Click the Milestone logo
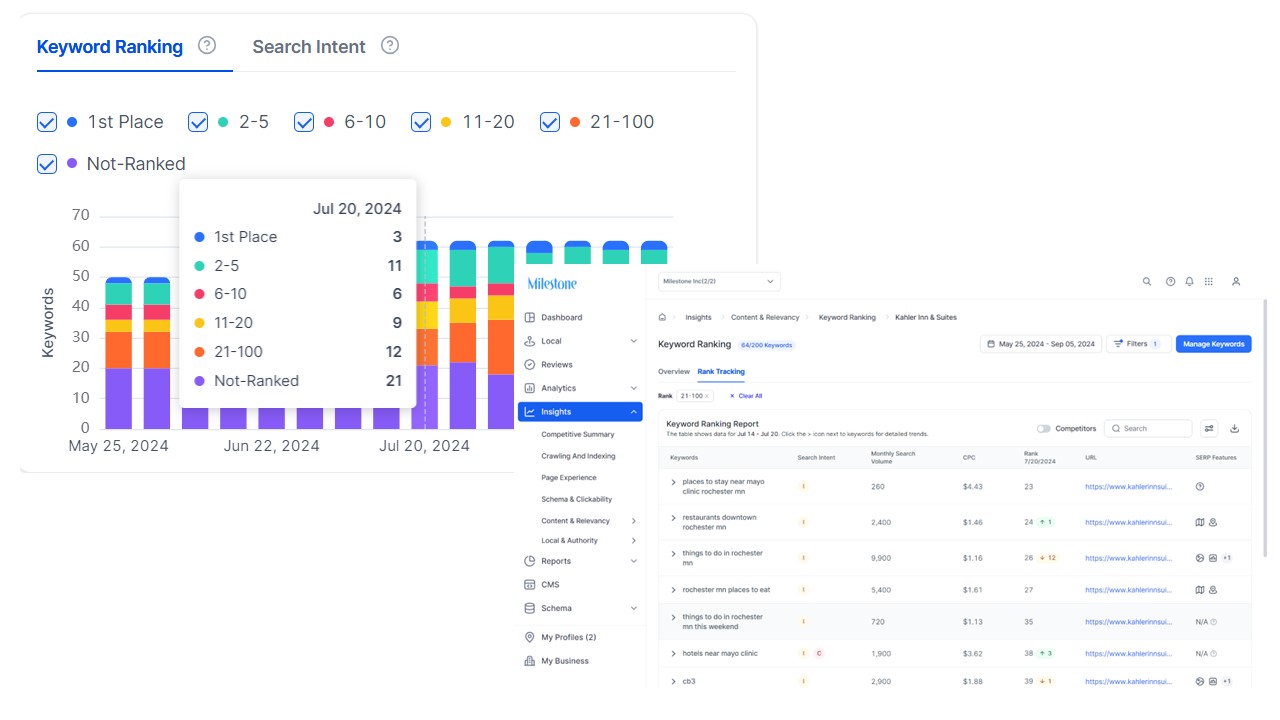Viewport: 1280px width, 720px height. coord(552,284)
